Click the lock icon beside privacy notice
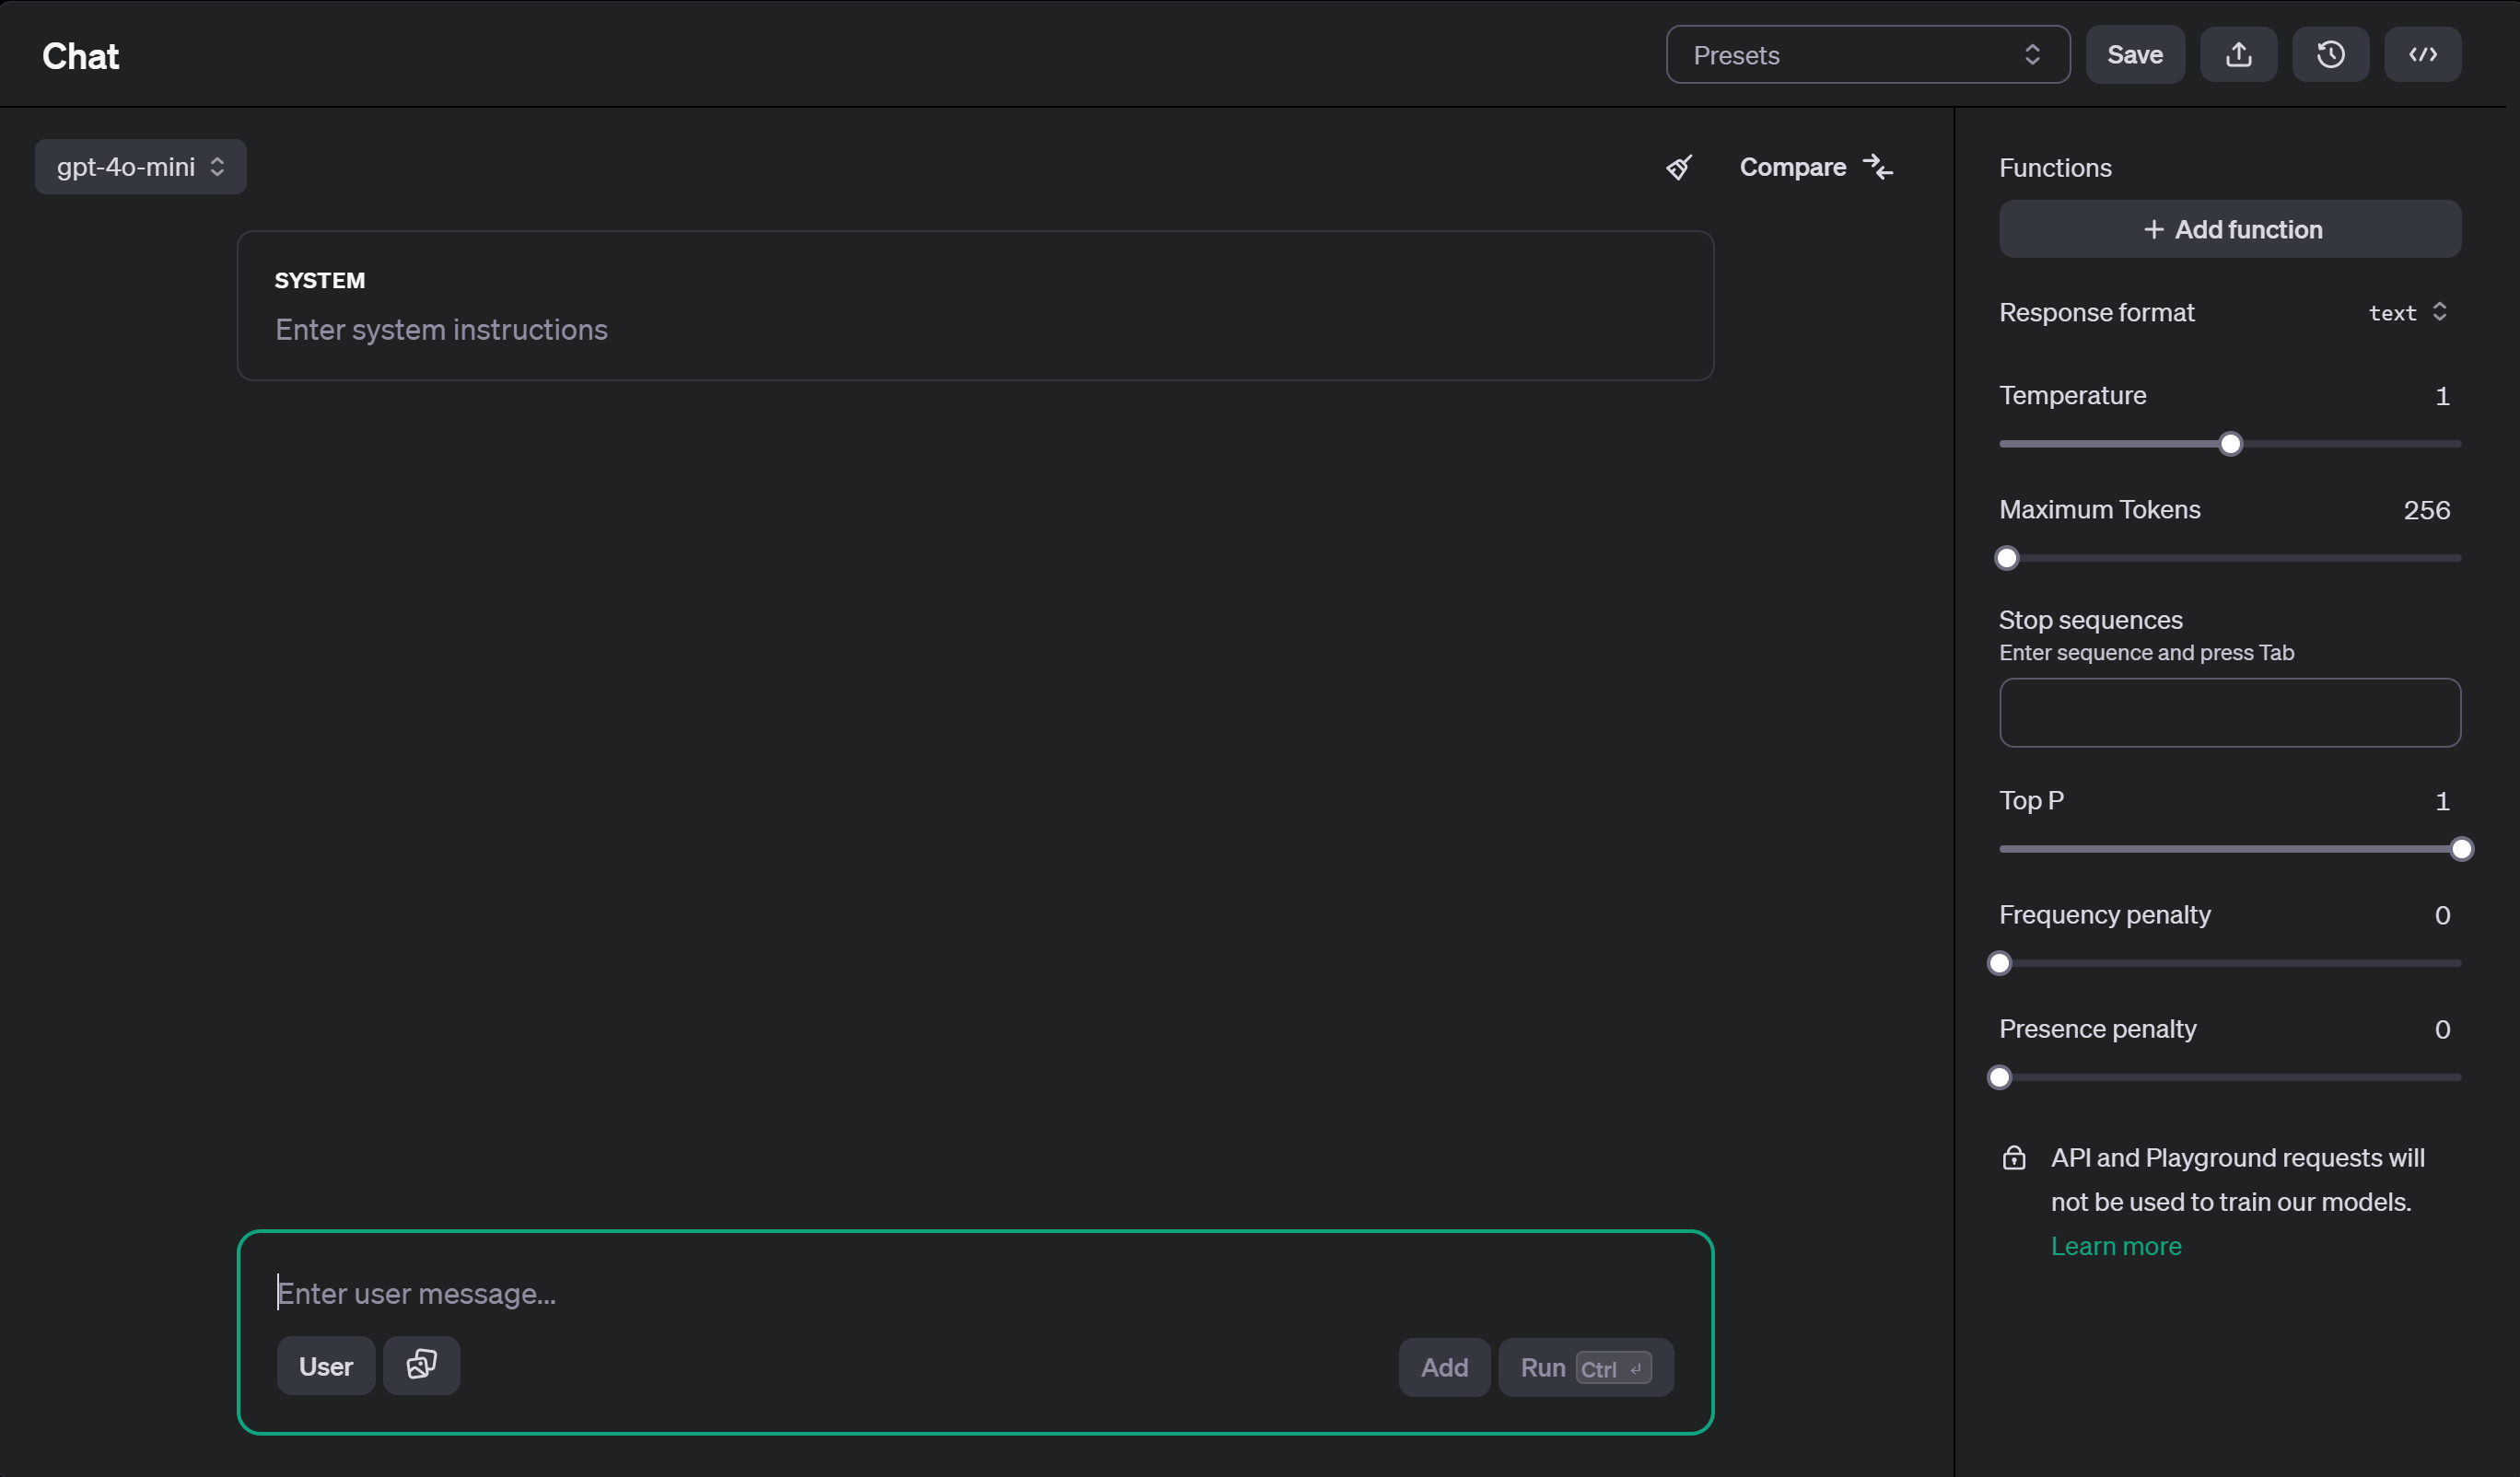 click(2014, 1158)
